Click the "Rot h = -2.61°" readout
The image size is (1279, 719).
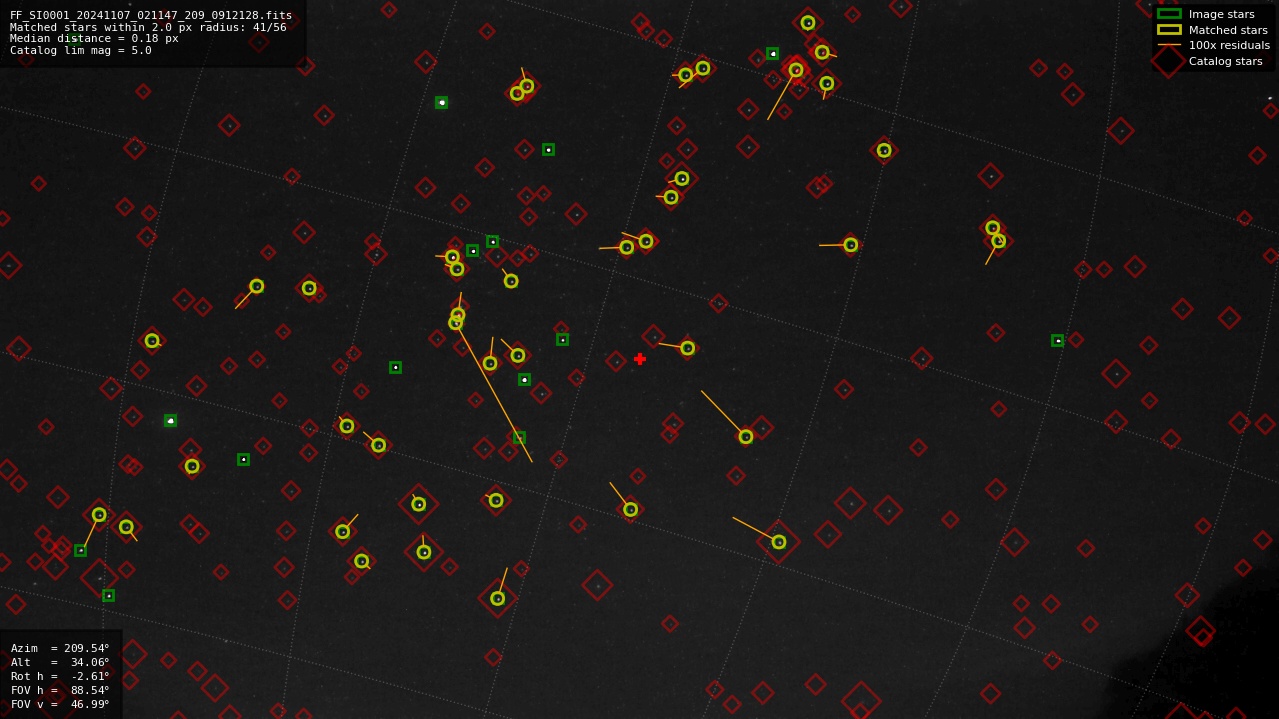coord(60,676)
